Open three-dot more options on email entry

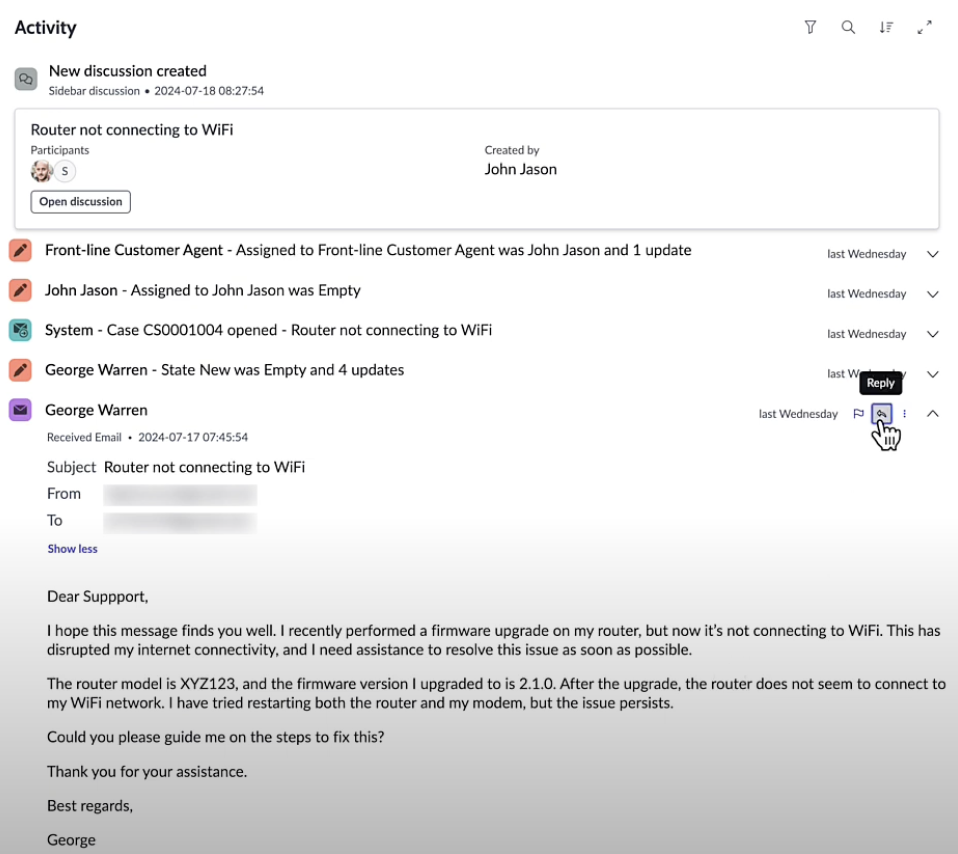pyautogui.click(x=905, y=414)
